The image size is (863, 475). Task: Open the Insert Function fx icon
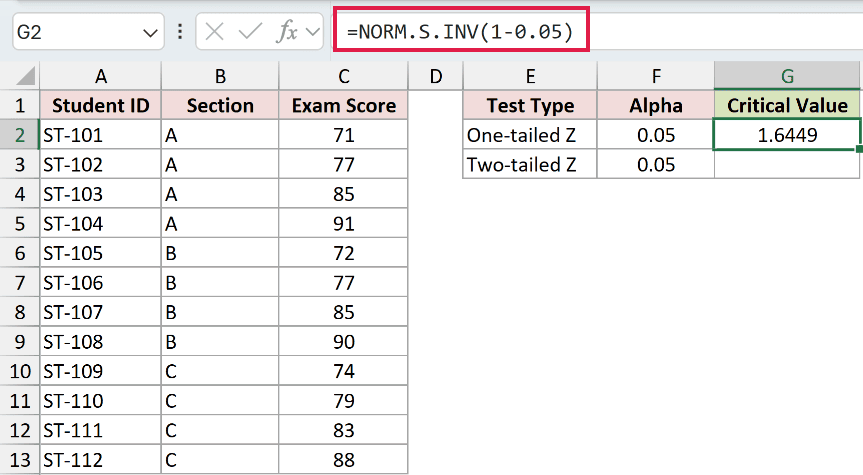(287, 32)
